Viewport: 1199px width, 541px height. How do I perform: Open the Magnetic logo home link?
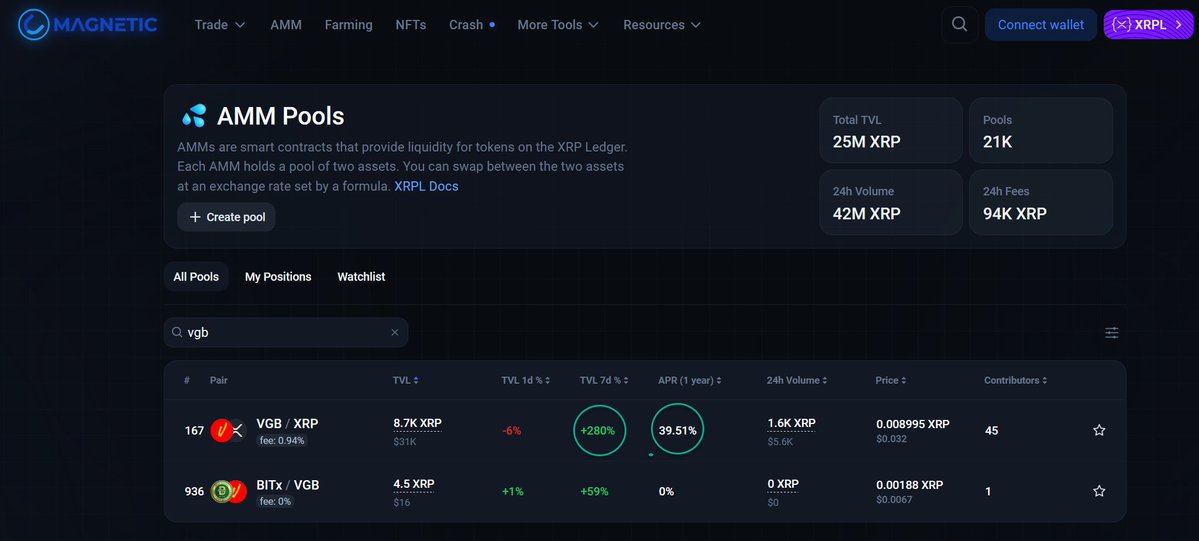(87, 24)
